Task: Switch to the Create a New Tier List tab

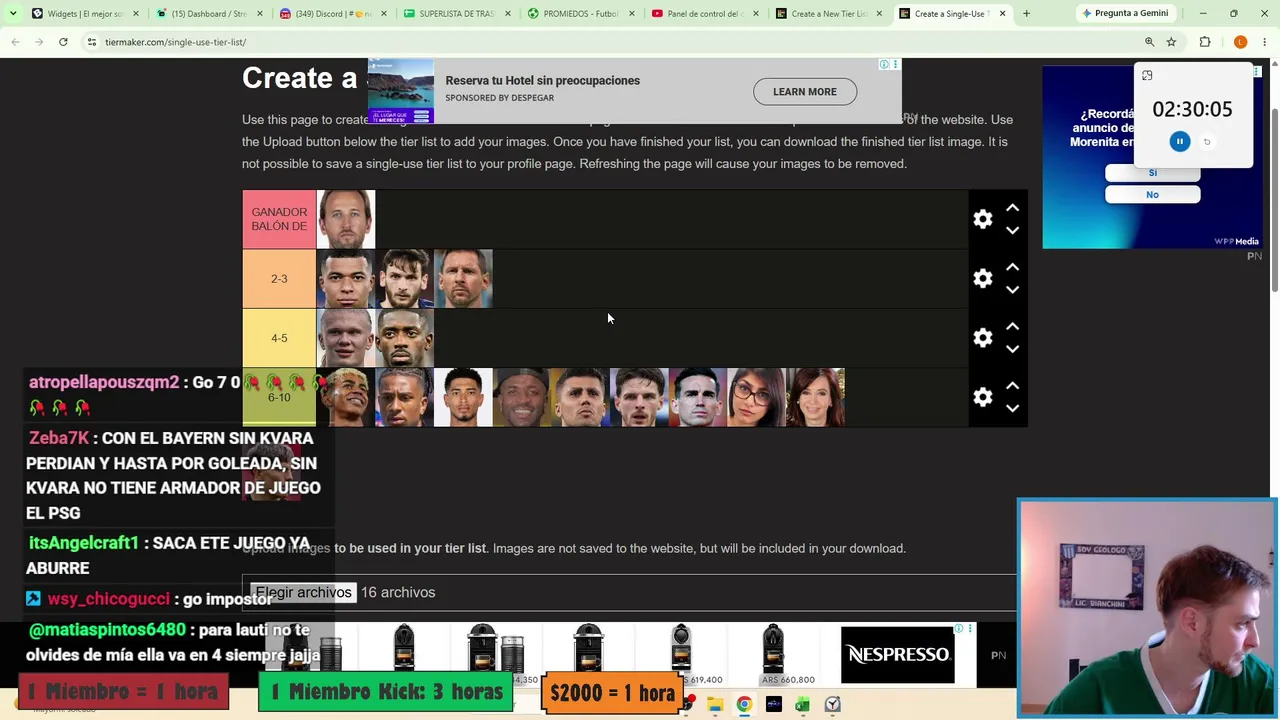Action: point(828,14)
